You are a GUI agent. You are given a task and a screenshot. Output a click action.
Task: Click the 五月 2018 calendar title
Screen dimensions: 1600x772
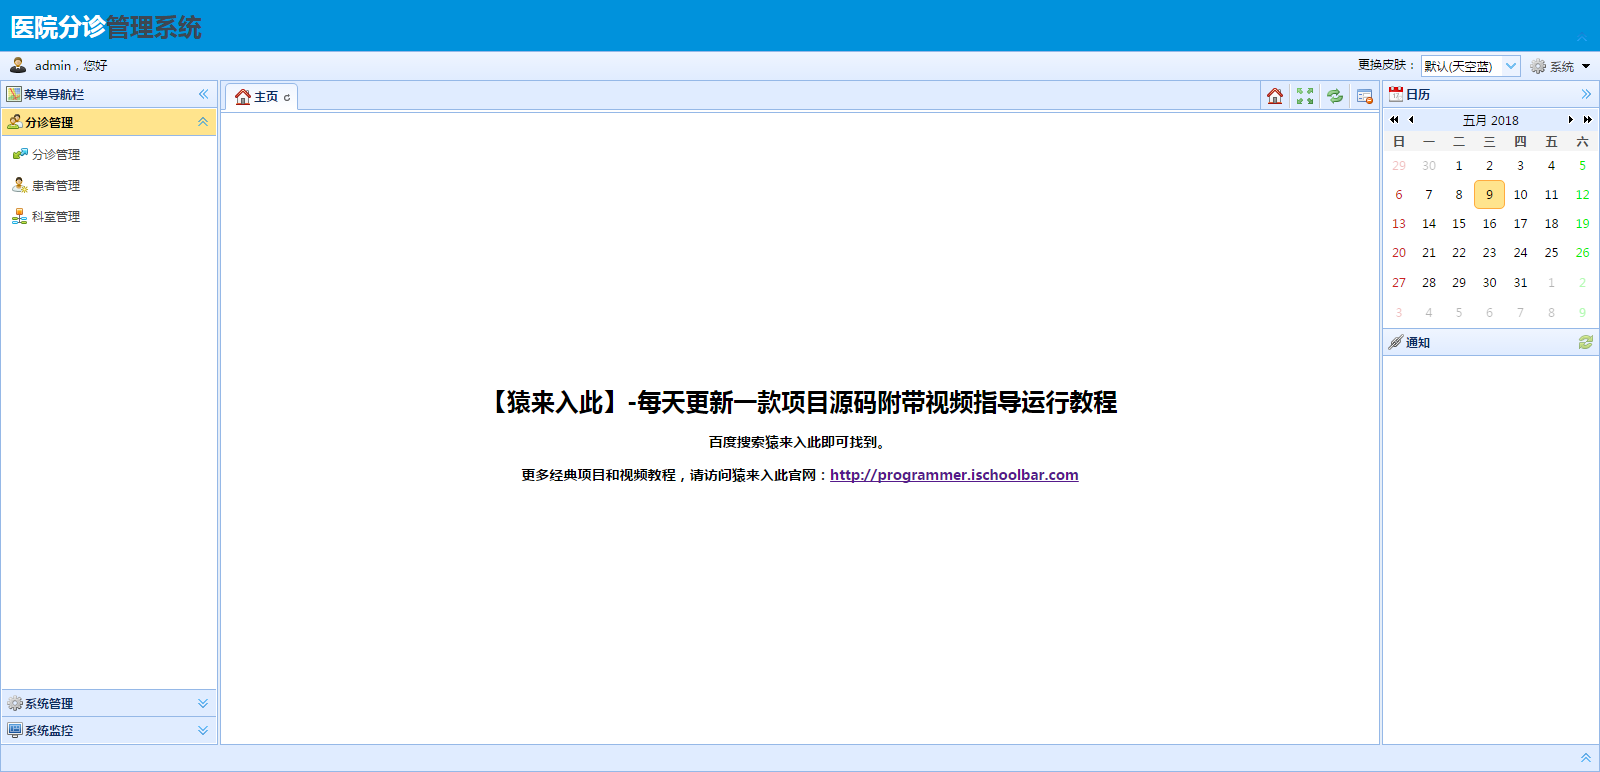click(1490, 120)
